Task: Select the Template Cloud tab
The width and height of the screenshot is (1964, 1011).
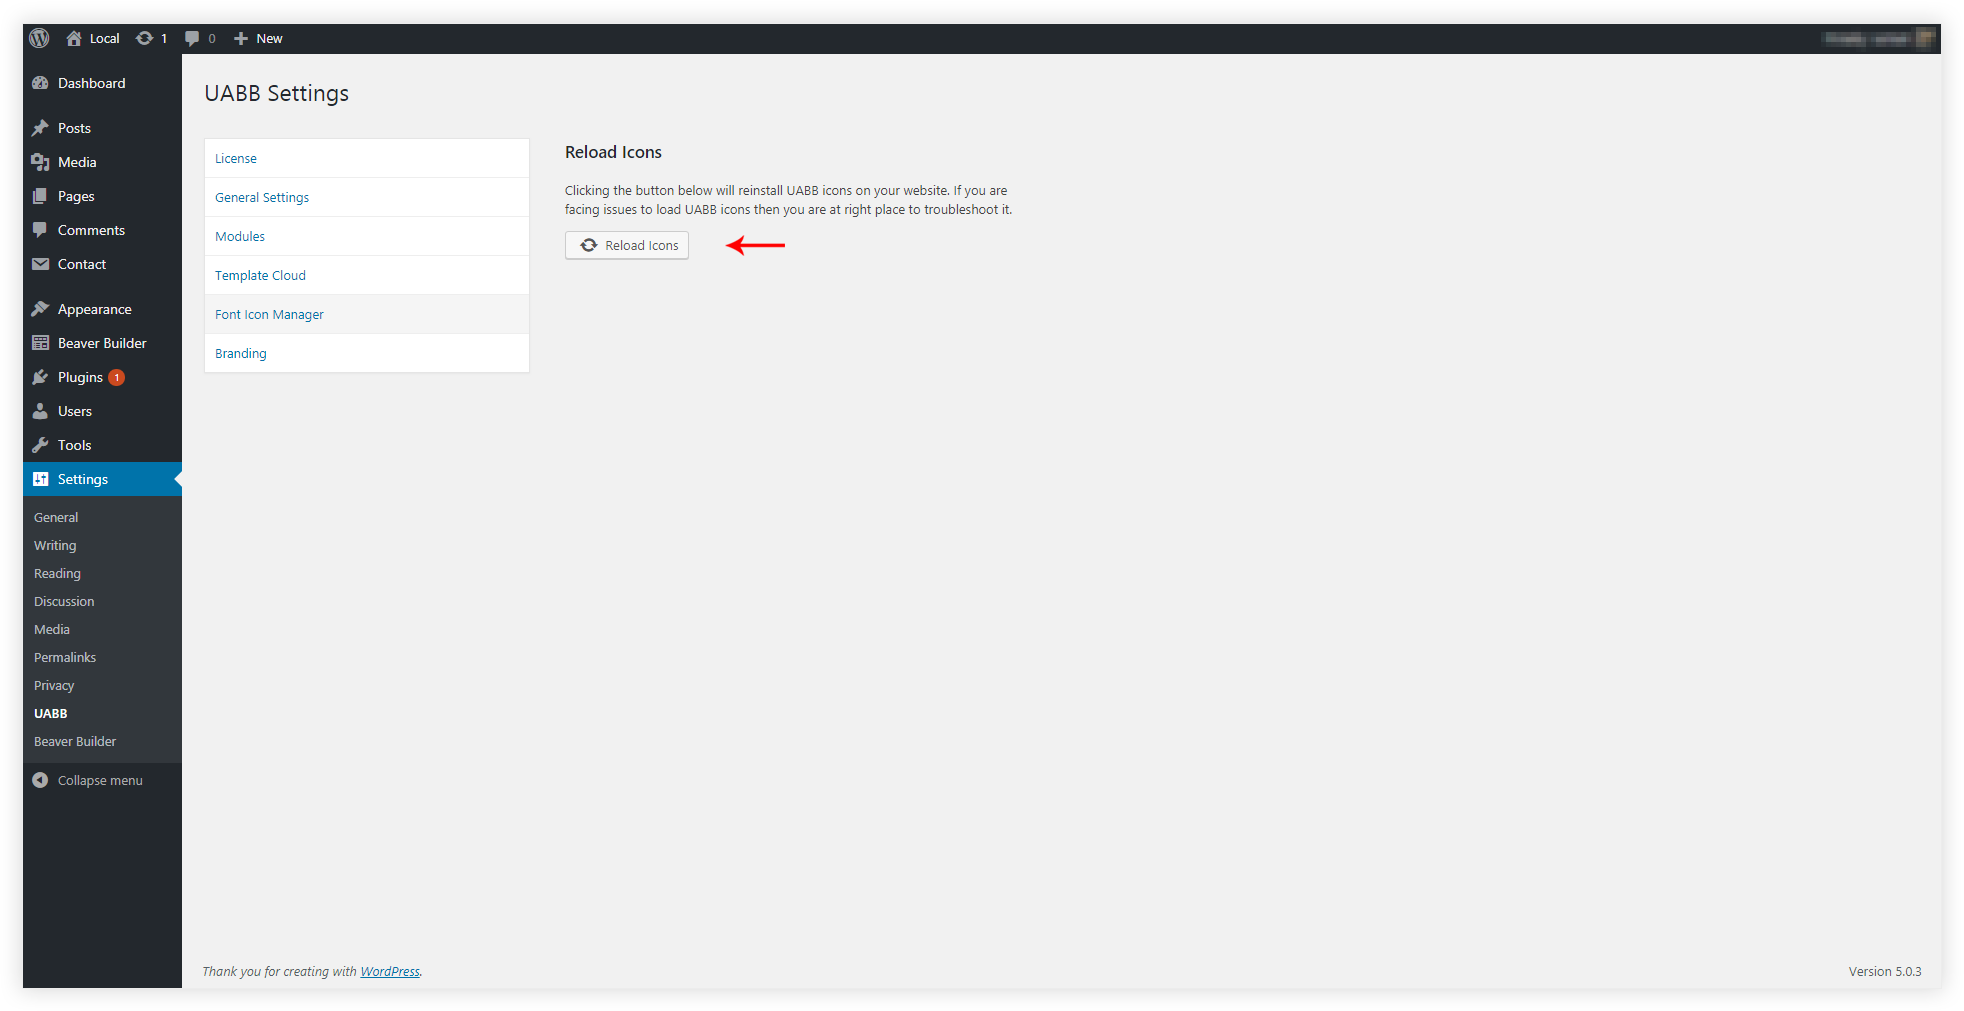Action: [x=260, y=275]
